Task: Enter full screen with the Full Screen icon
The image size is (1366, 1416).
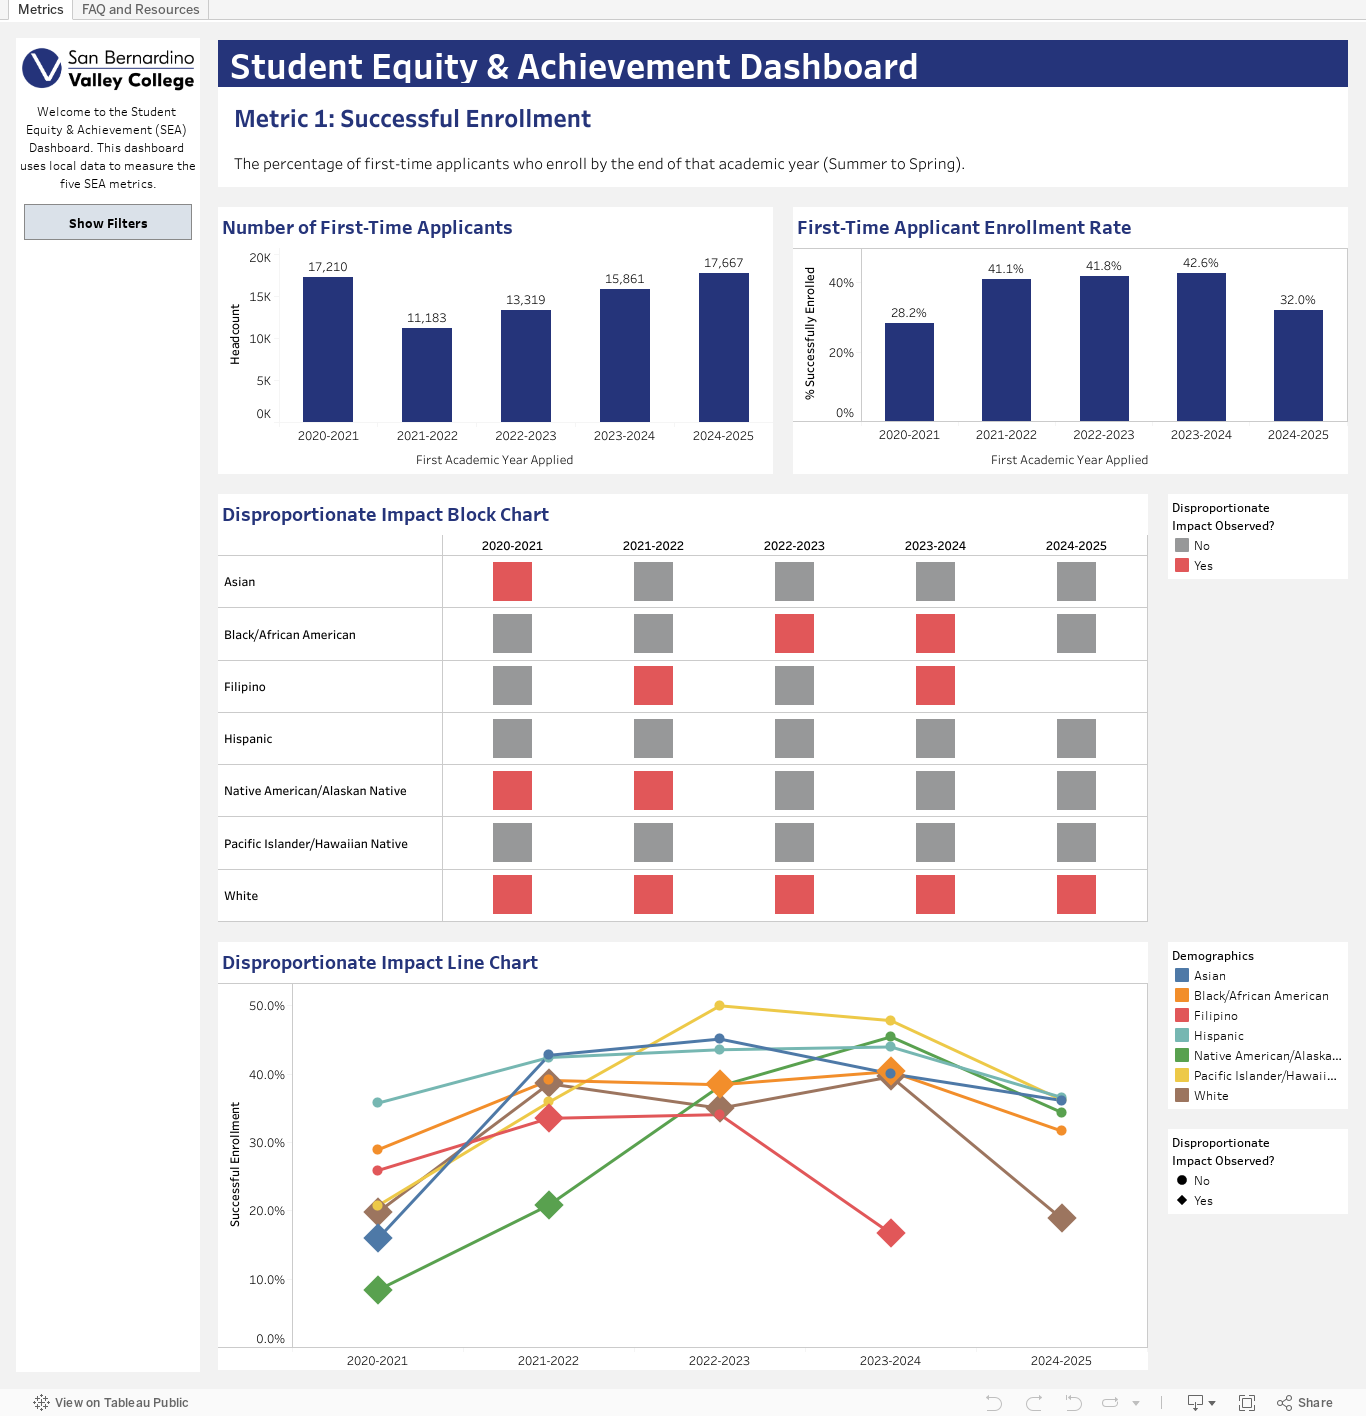Action: coord(1247,1403)
